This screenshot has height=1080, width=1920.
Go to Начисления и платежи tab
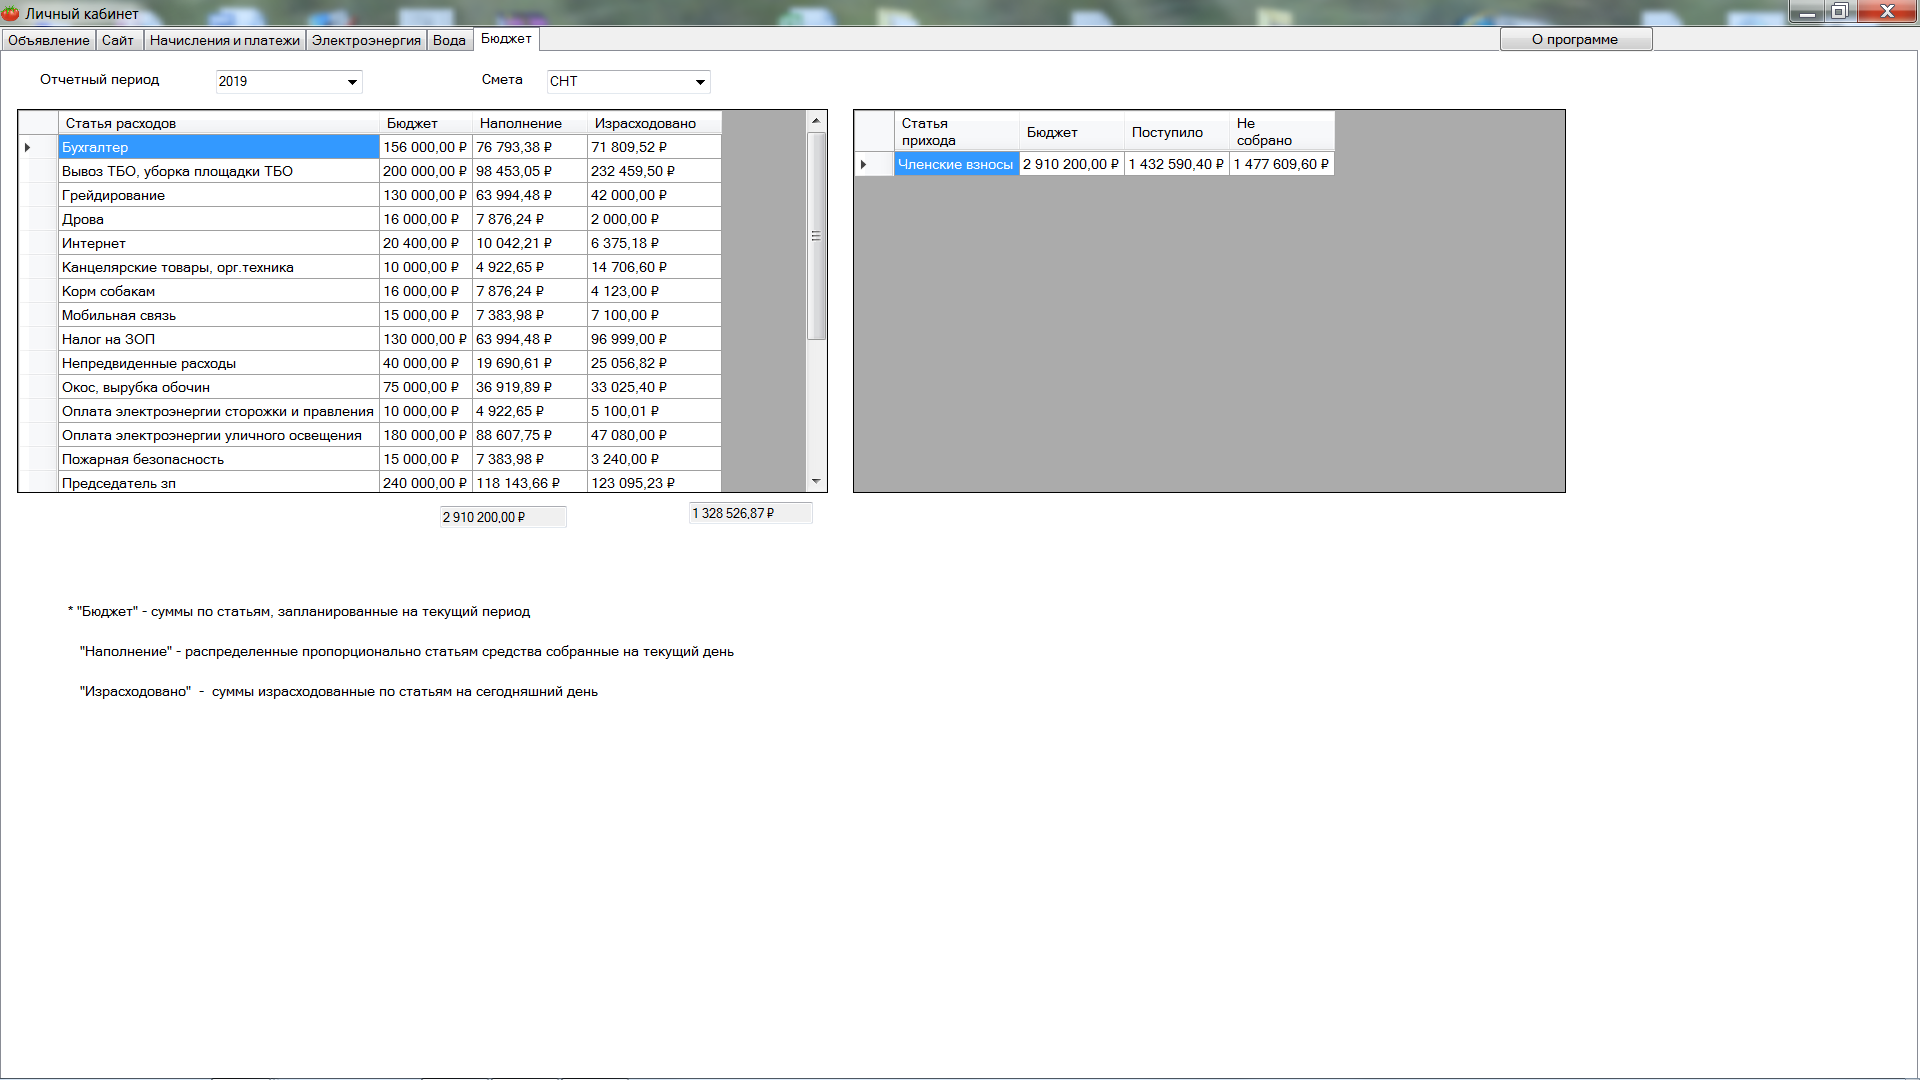click(x=224, y=40)
